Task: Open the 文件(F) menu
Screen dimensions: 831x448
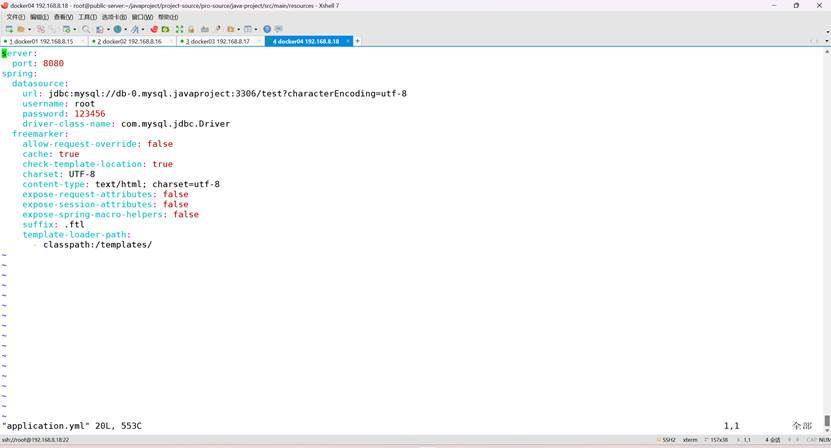Action: click(16, 17)
